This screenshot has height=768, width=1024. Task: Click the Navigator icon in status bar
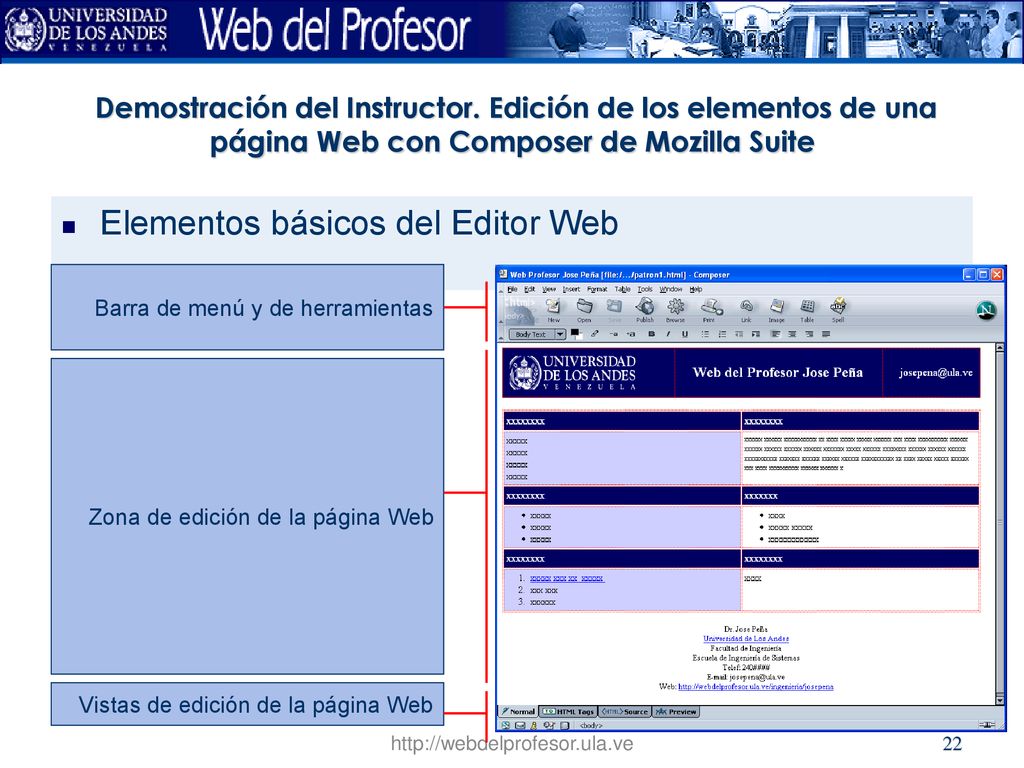pos(506,725)
